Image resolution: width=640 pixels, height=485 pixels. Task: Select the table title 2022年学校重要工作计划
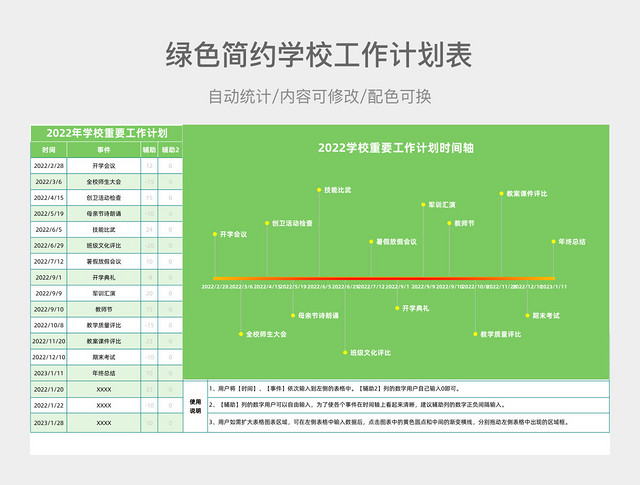[107, 133]
